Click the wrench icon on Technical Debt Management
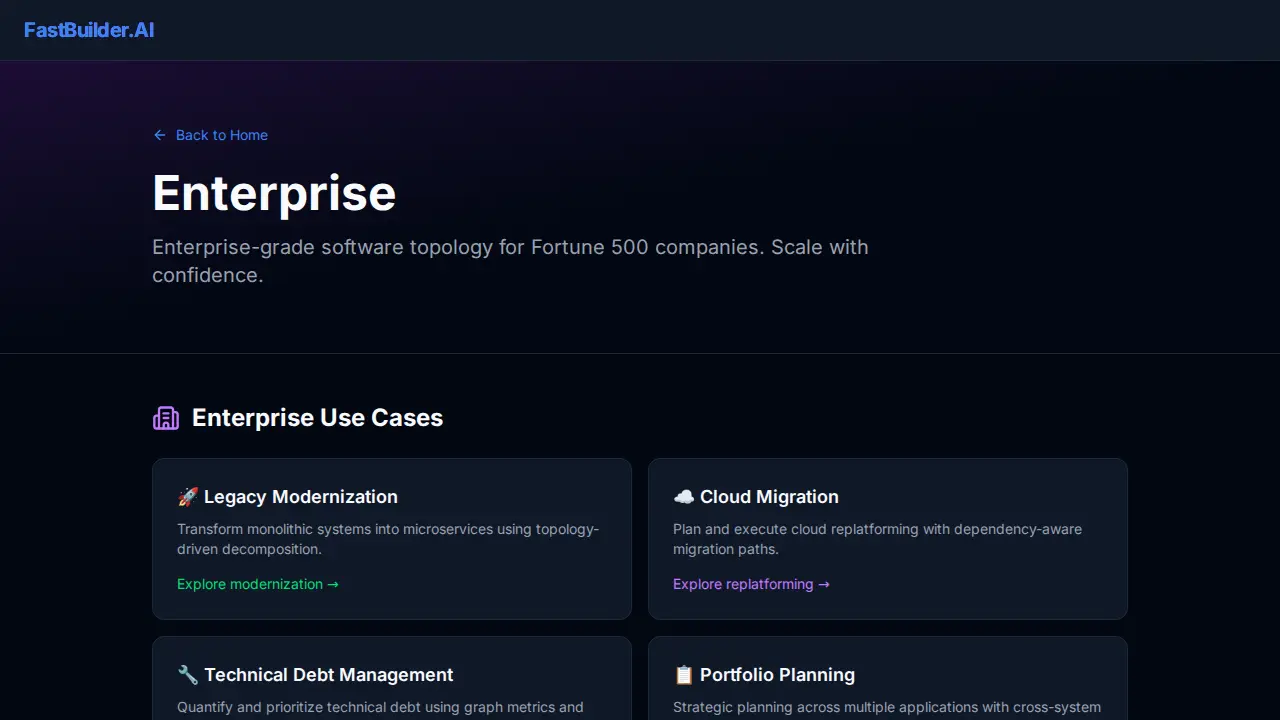Screen dimensions: 1280x720 (x=188, y=675)
